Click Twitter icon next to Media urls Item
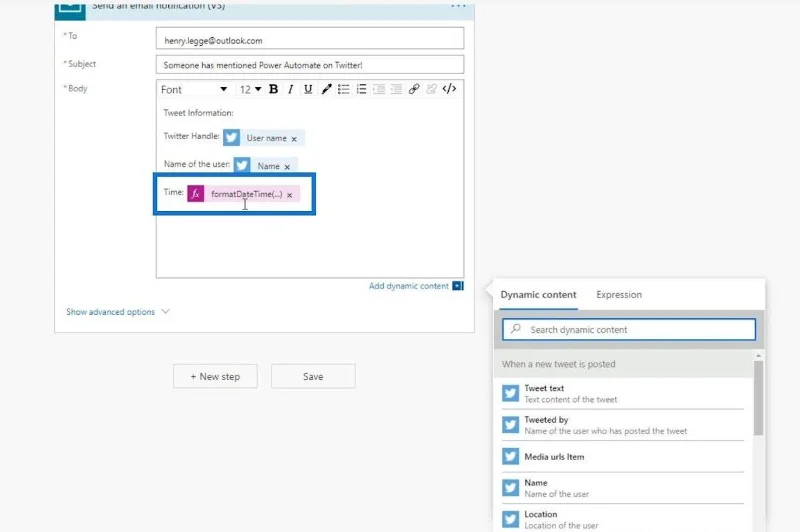The width and height of the screenshot is (800, 532). pos(510,456)
